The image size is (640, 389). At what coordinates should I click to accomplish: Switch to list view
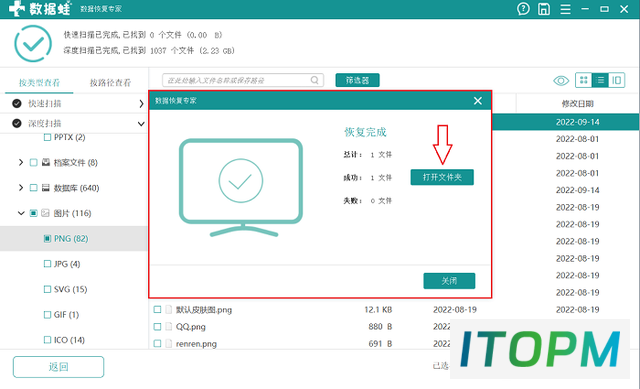point(600,80)
